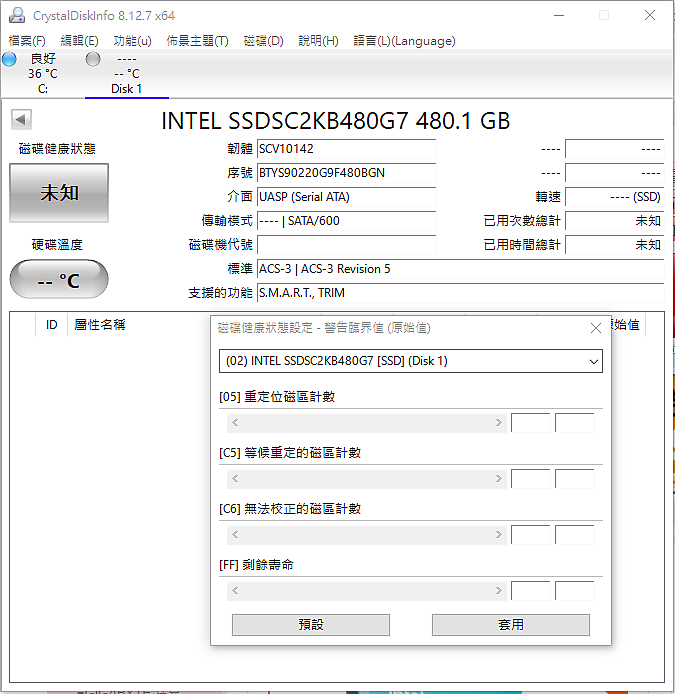Click second value box of [C6] 無法校正的磁區計數
Image resolution: width=675 pixels, height=694 pixels.
pos(575,535)
